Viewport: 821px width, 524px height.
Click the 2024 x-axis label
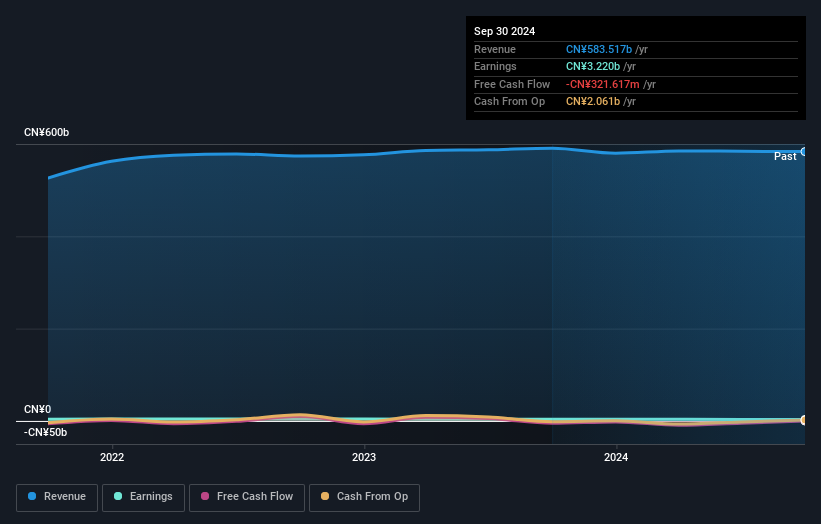[616, 458]
